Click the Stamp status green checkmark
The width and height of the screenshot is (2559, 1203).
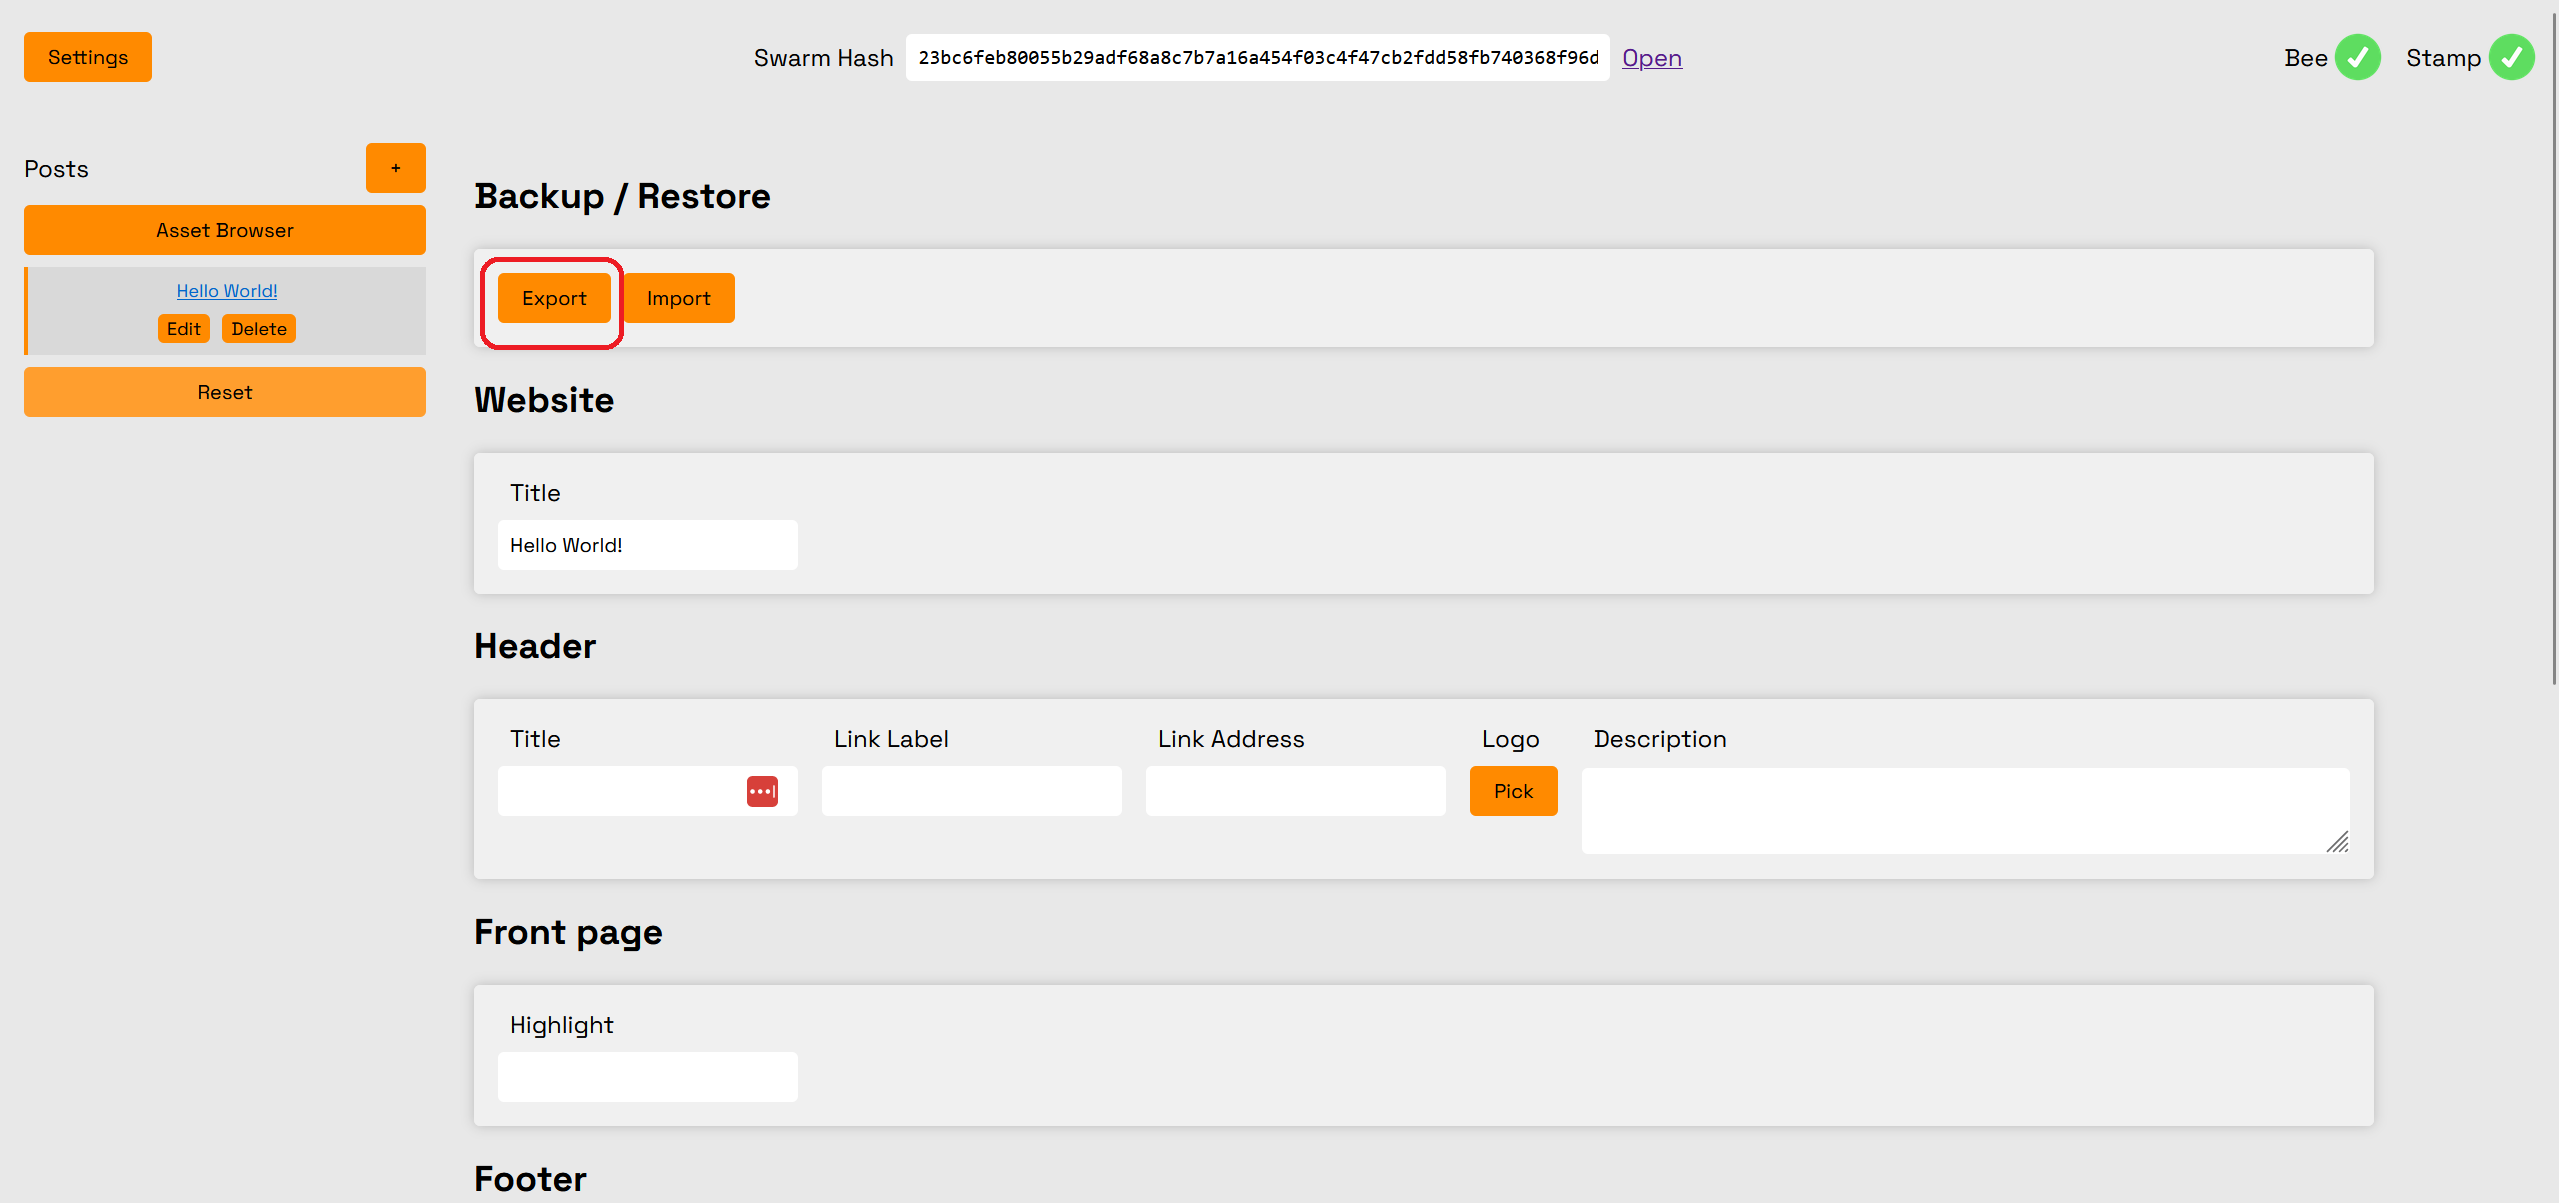[2511, 58]
